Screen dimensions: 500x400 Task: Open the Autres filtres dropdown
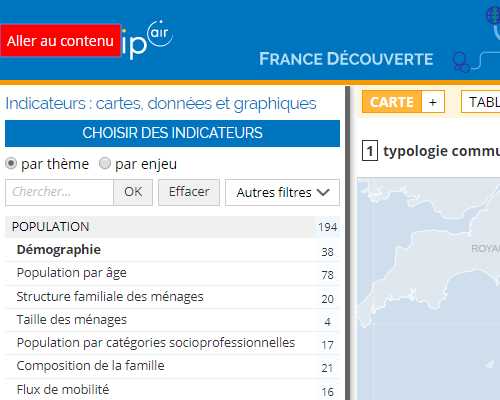tap(282, 192)
